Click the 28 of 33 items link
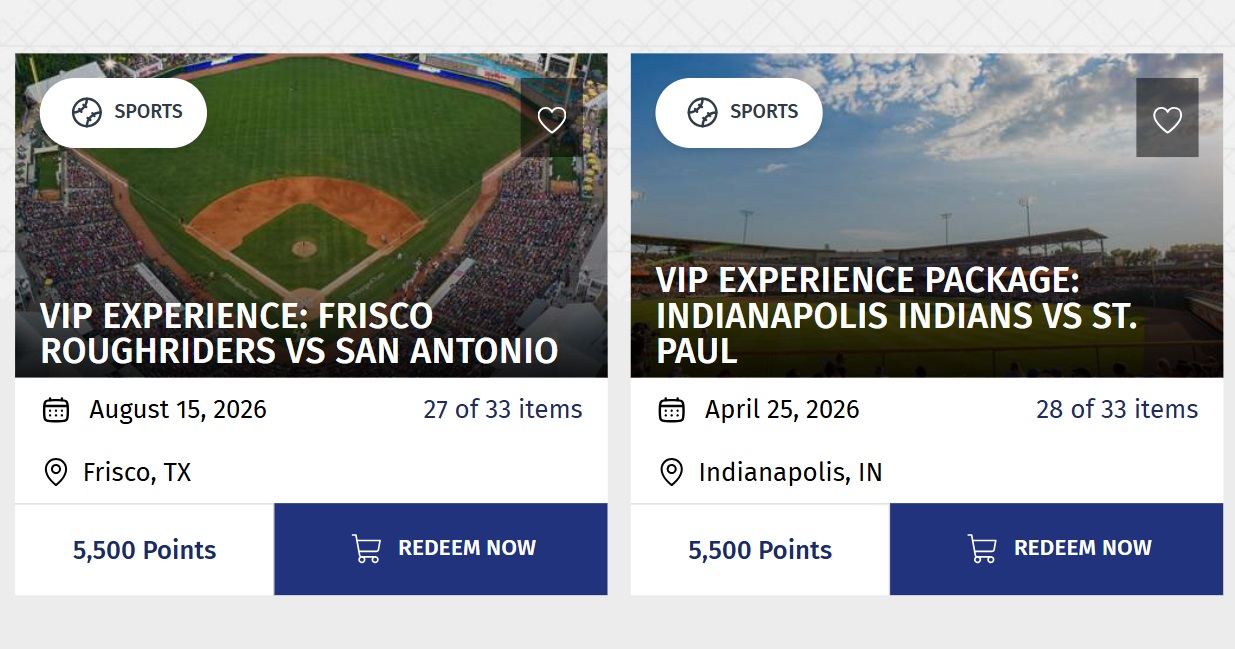The image size is (1235, 649). [x=1118, y=409]
